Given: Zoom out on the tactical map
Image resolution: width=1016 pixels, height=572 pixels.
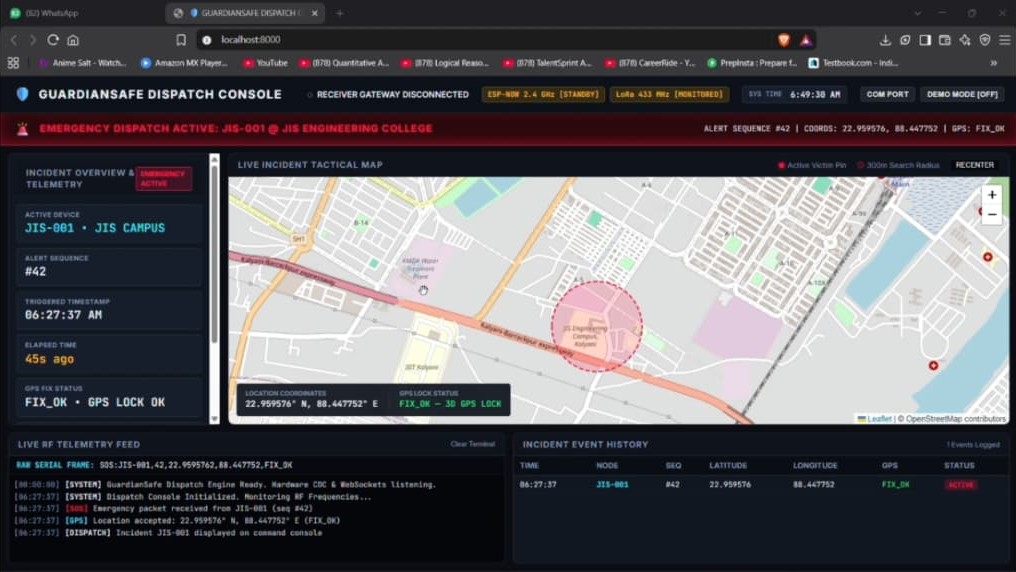Looking at the screenshot, I should pos(992,214).
